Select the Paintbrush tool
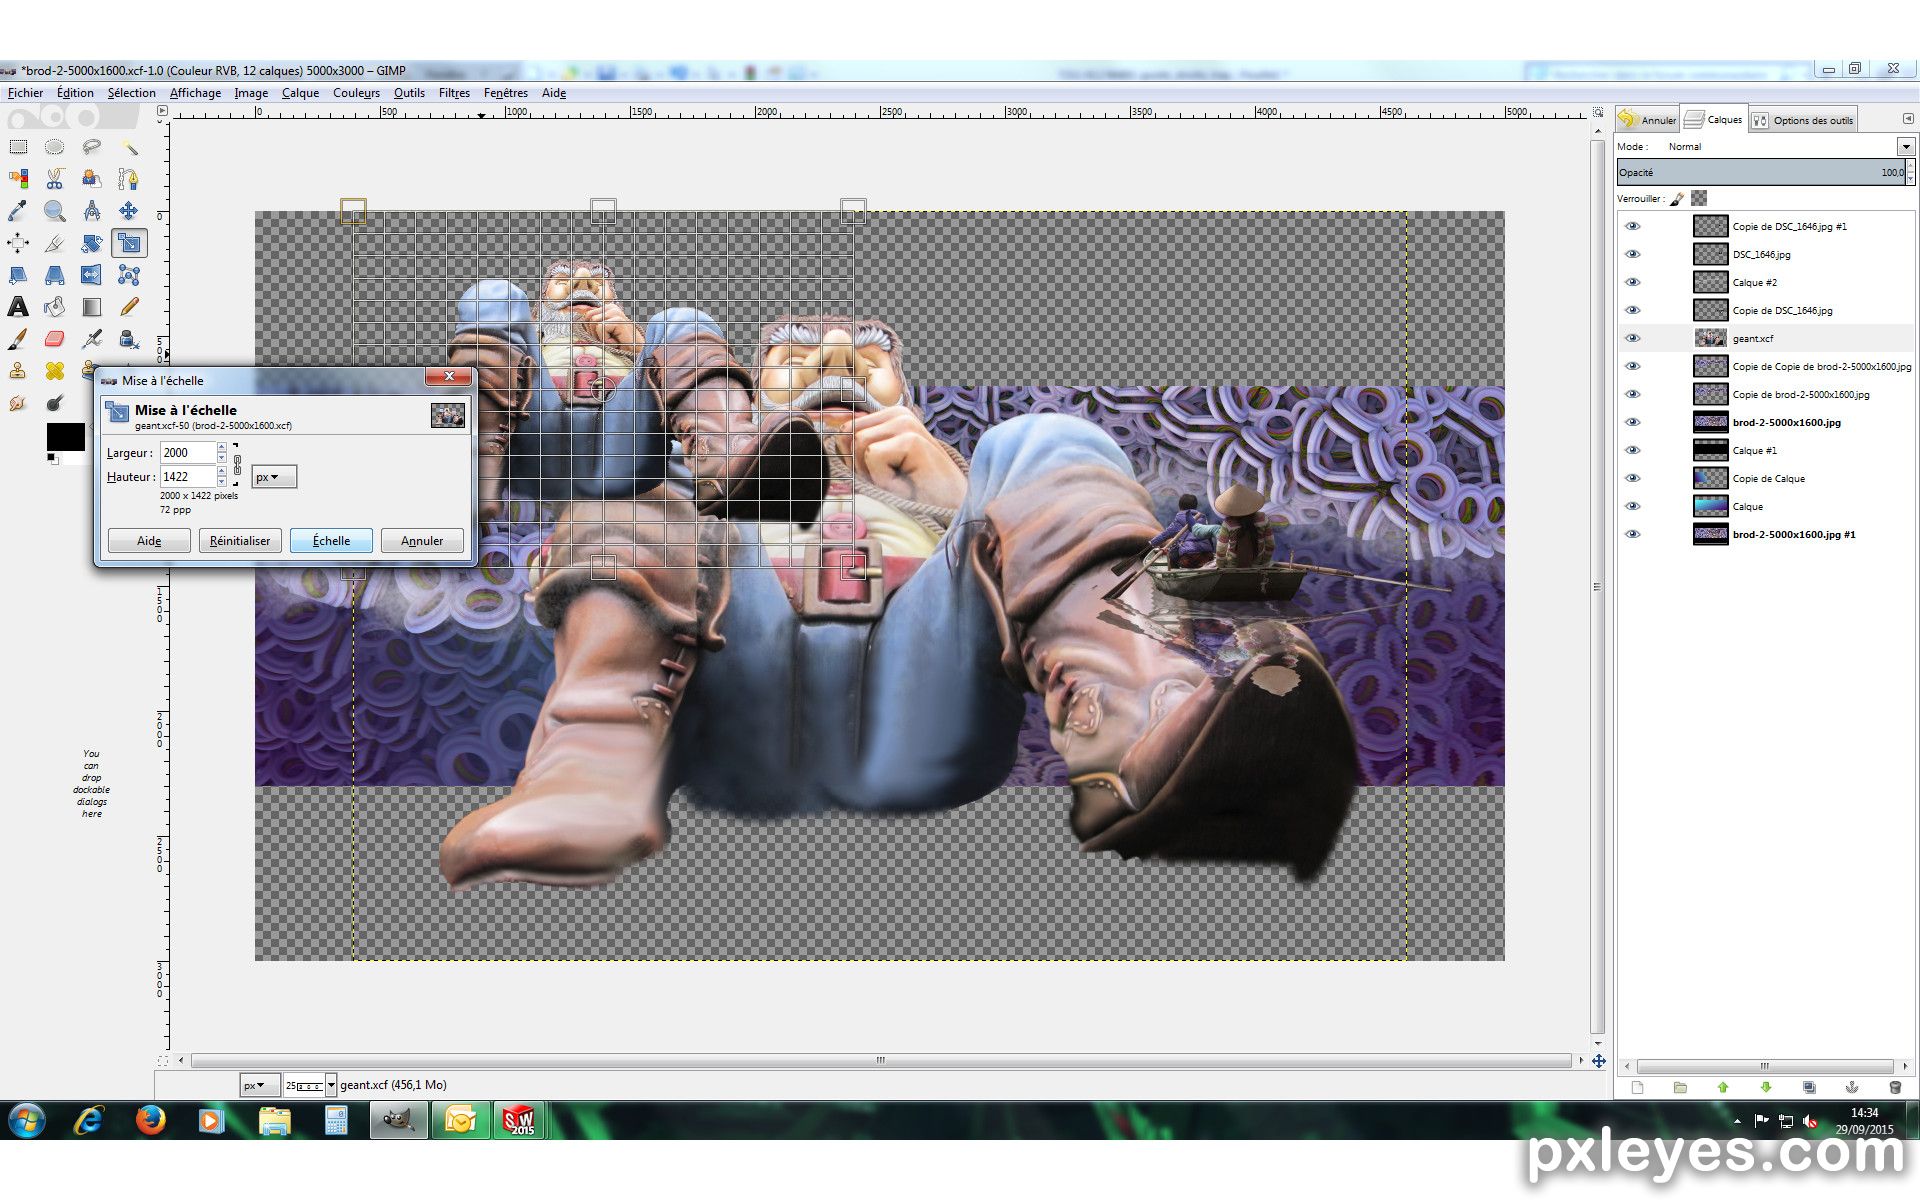 pyautogui.click(x=18, y=339)
